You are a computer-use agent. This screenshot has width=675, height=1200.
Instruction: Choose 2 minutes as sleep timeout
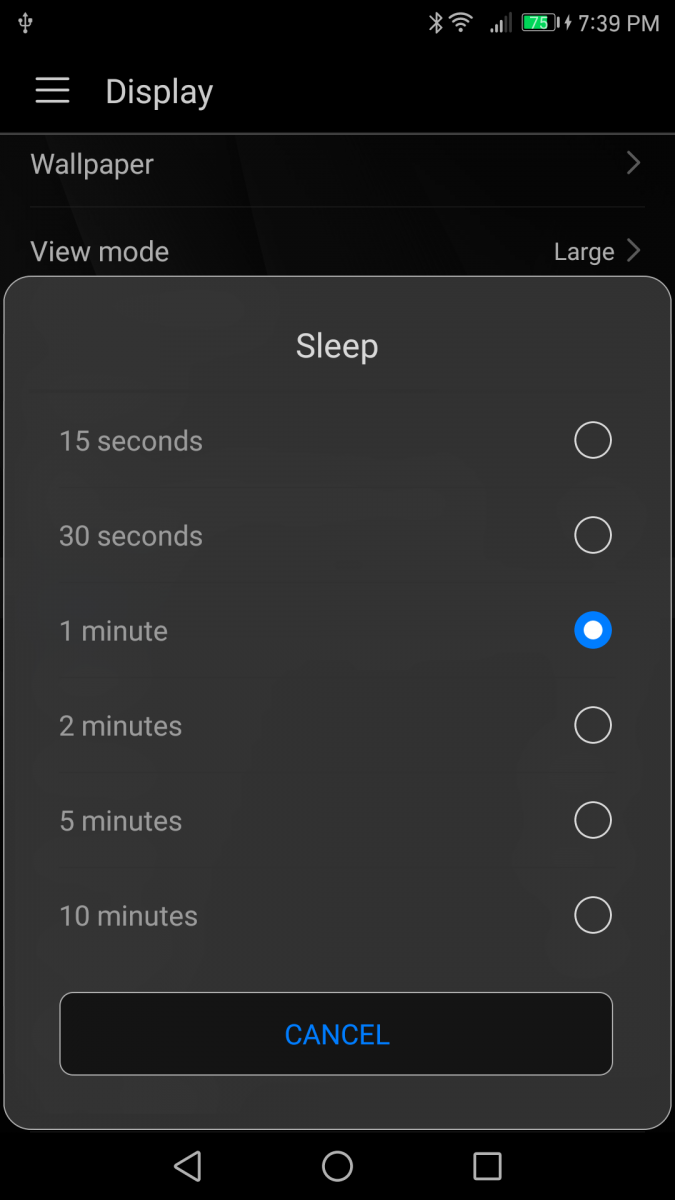coord(593,725)
